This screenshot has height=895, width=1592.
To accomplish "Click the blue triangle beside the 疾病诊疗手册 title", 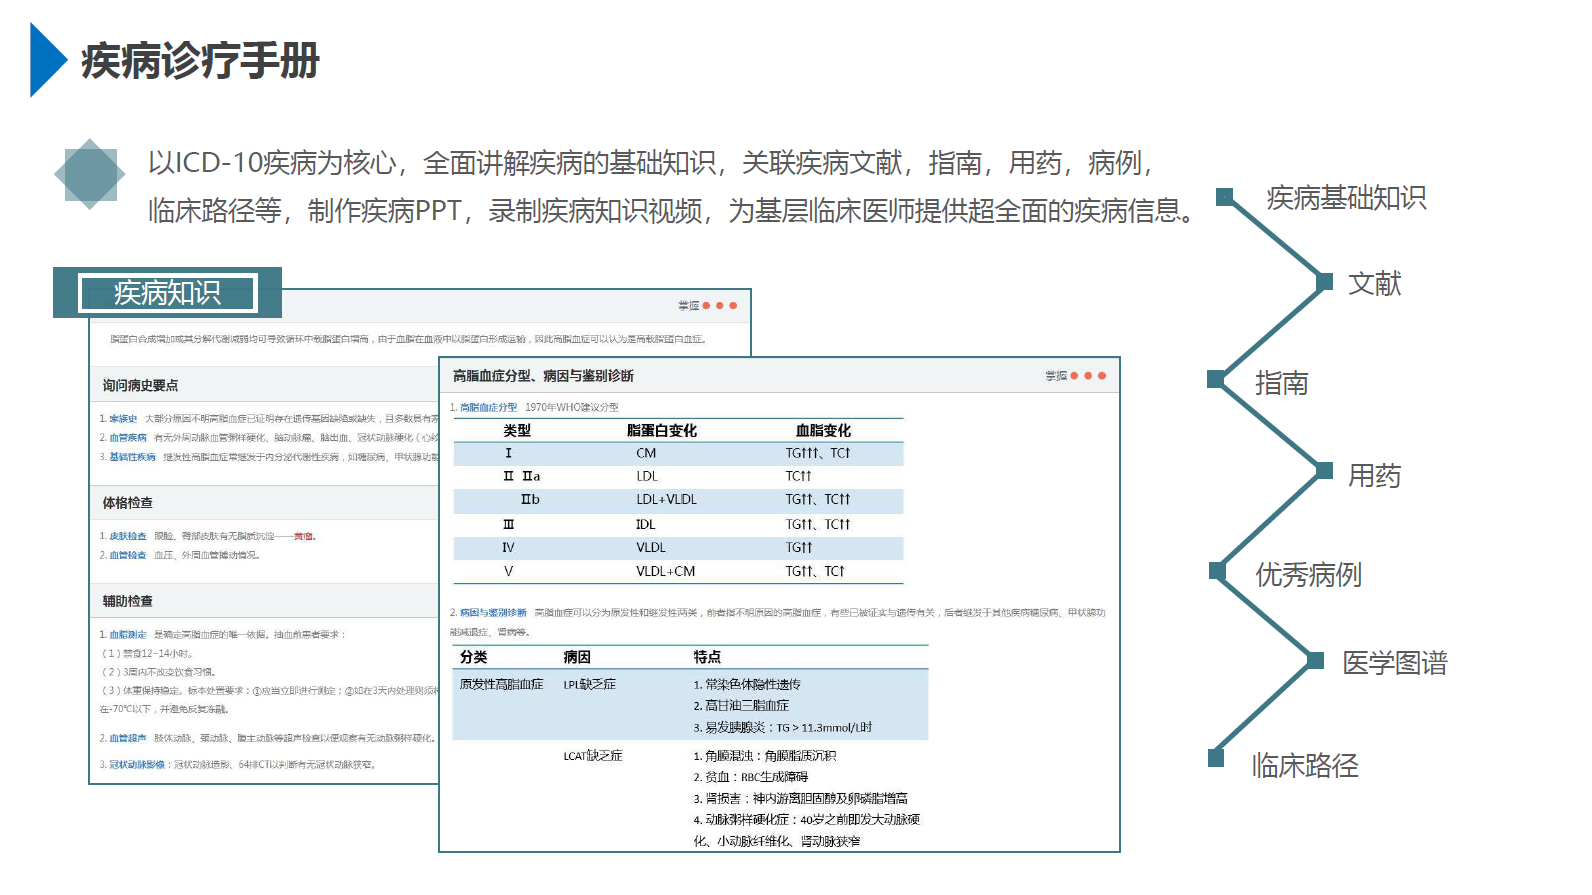I will tap(47, 60).
